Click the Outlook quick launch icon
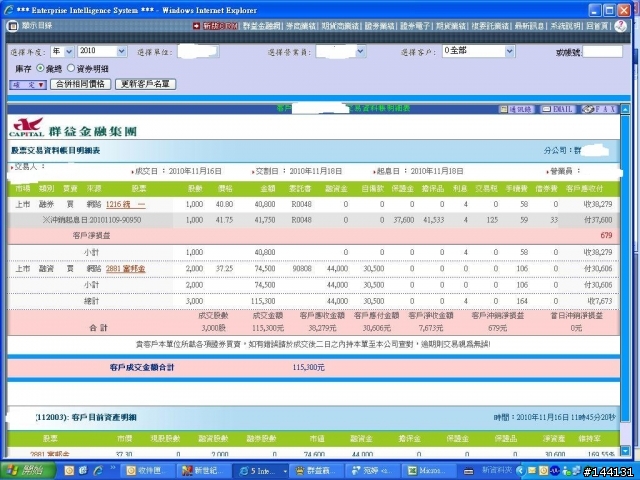Screen dimensions: 640x480 click(69, 471)
